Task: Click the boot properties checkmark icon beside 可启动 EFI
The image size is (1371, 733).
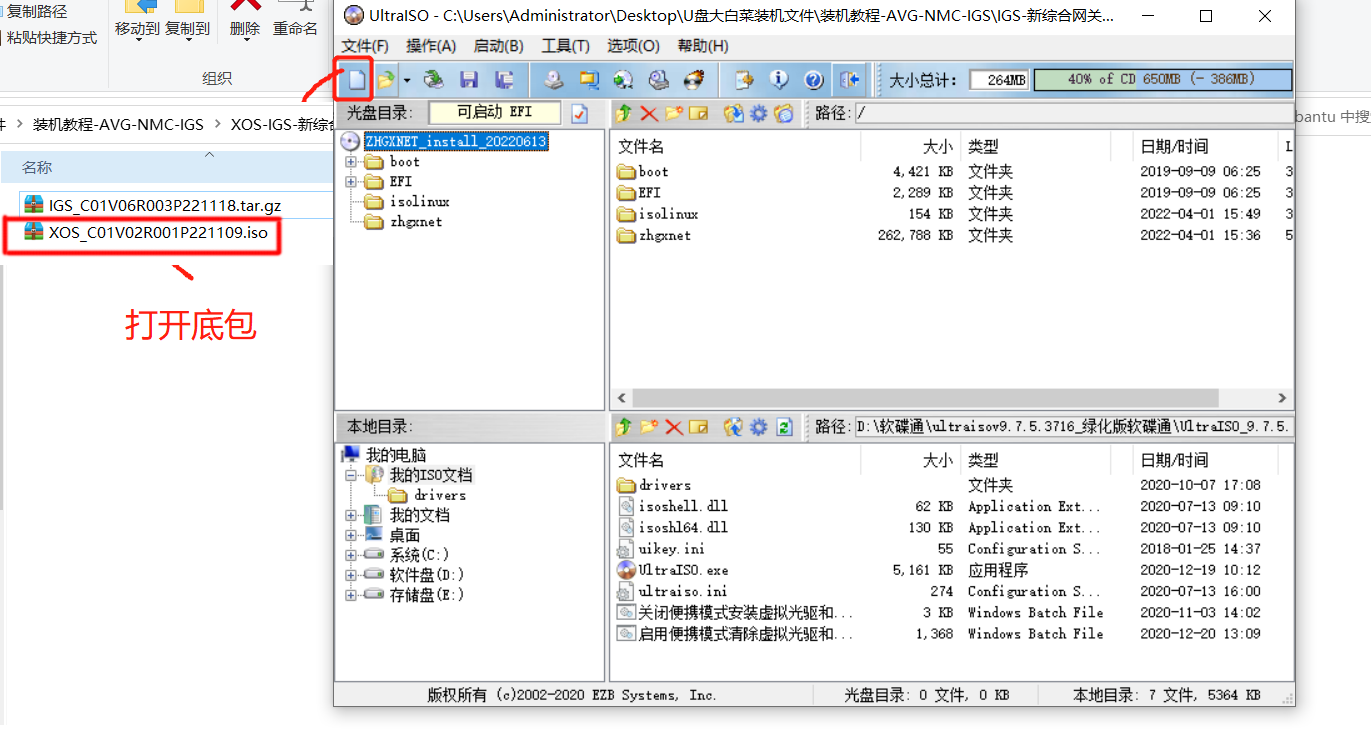Action: [x=579, y=114]
